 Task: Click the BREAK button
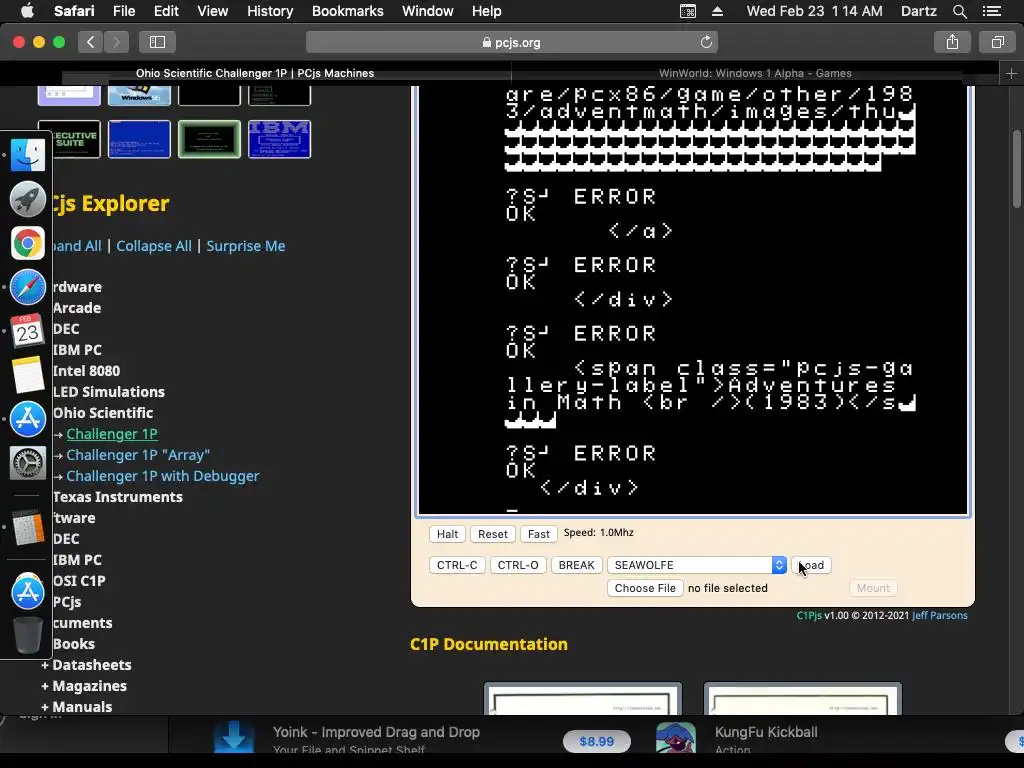[x=576, y=565]
